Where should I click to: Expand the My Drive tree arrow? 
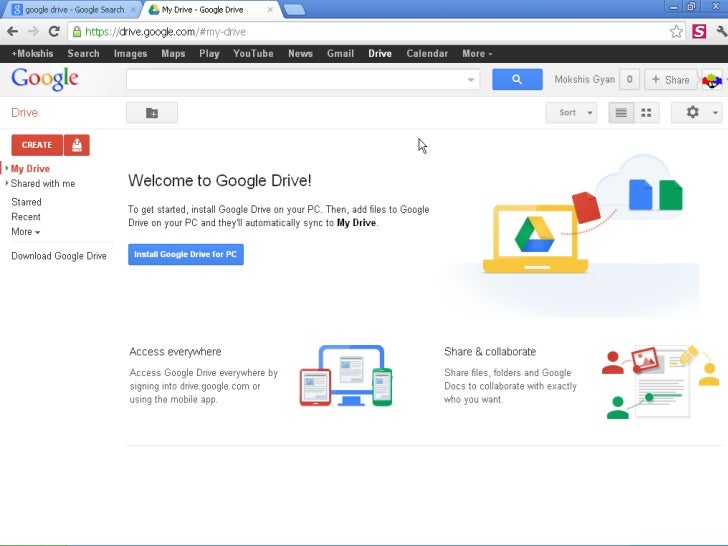6,168
